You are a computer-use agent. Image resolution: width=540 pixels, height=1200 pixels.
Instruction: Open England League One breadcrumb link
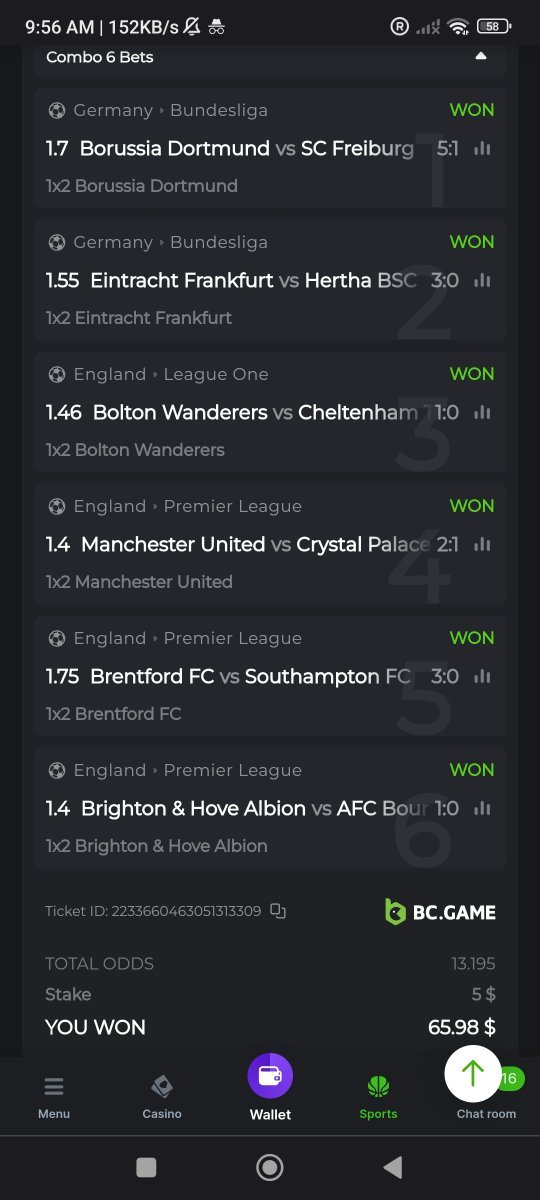coord(171,374)
